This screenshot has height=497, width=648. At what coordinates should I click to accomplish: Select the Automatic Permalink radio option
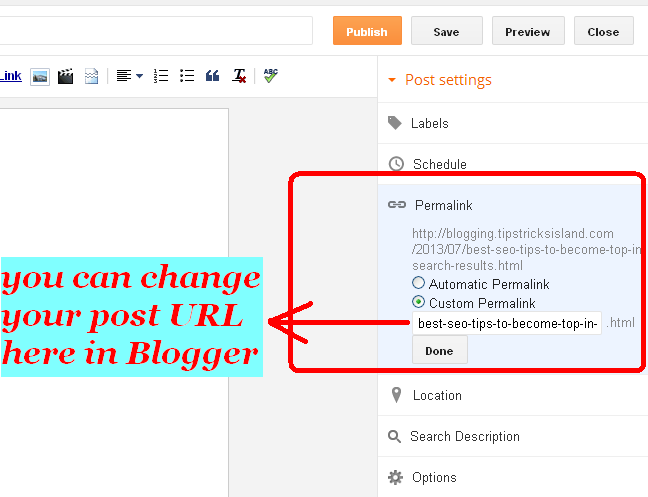[418, 283]
